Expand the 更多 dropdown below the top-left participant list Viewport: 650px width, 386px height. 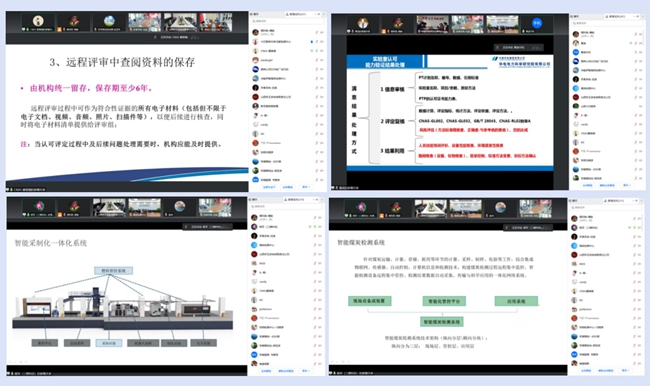[306, 187]
